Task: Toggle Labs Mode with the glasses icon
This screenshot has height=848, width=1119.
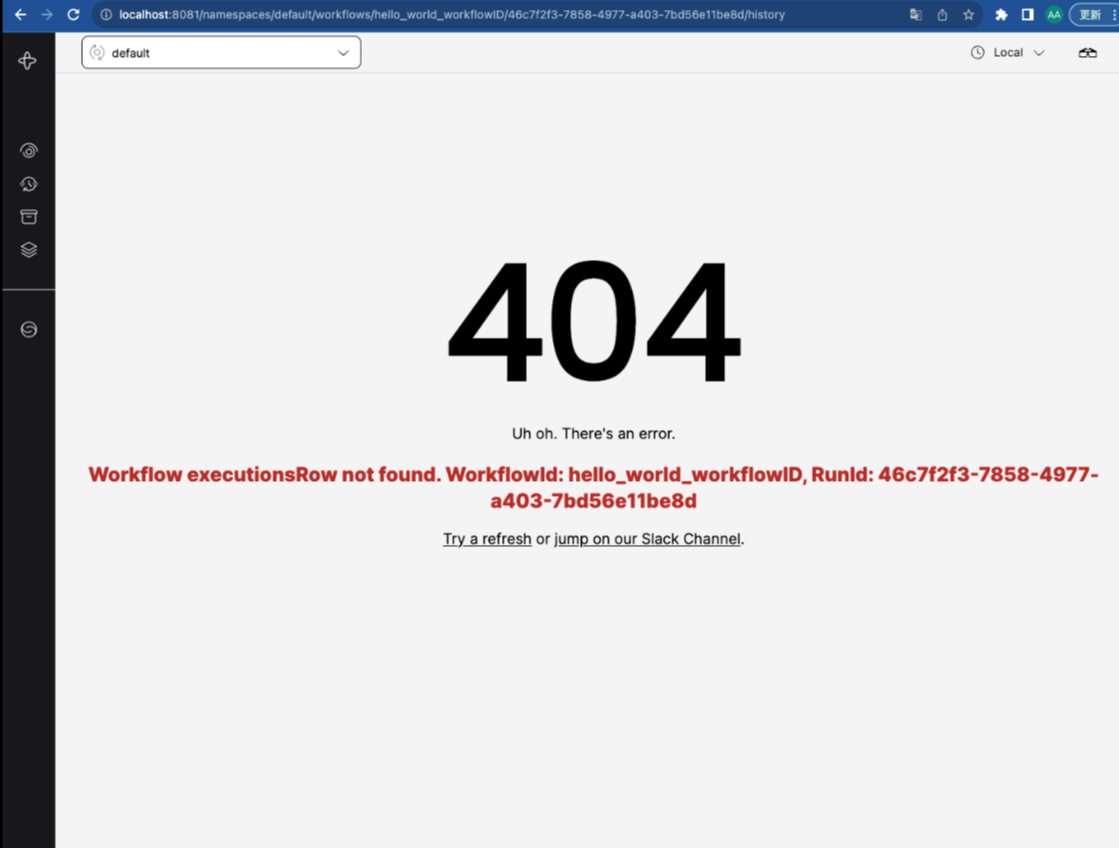Action: (1088, 52)
